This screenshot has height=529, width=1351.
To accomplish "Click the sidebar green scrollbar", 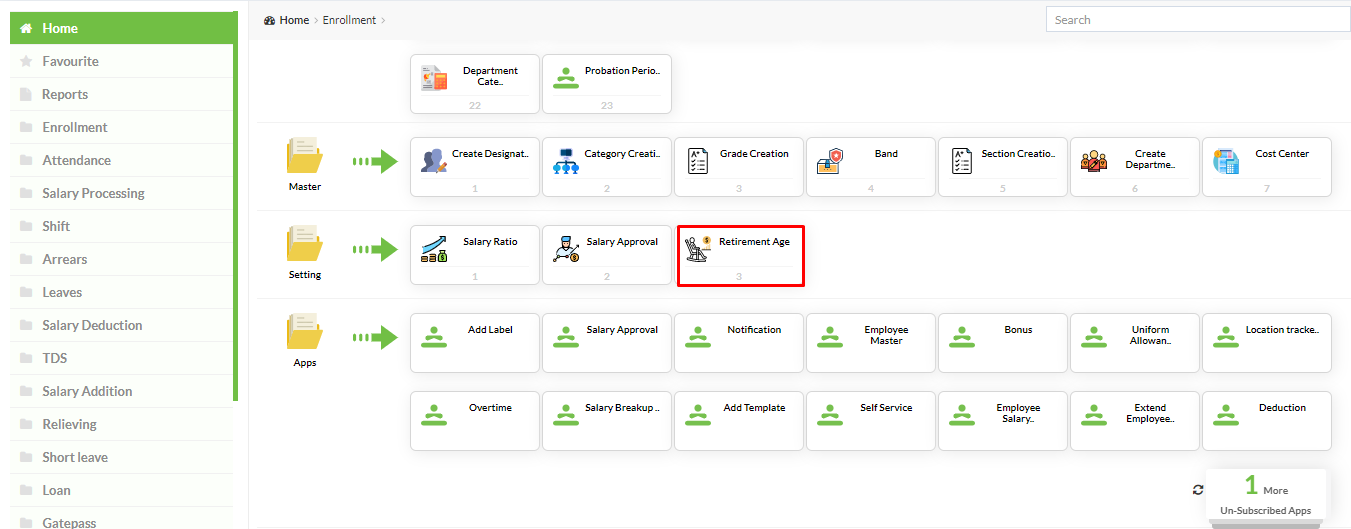I will click(236, 206).
